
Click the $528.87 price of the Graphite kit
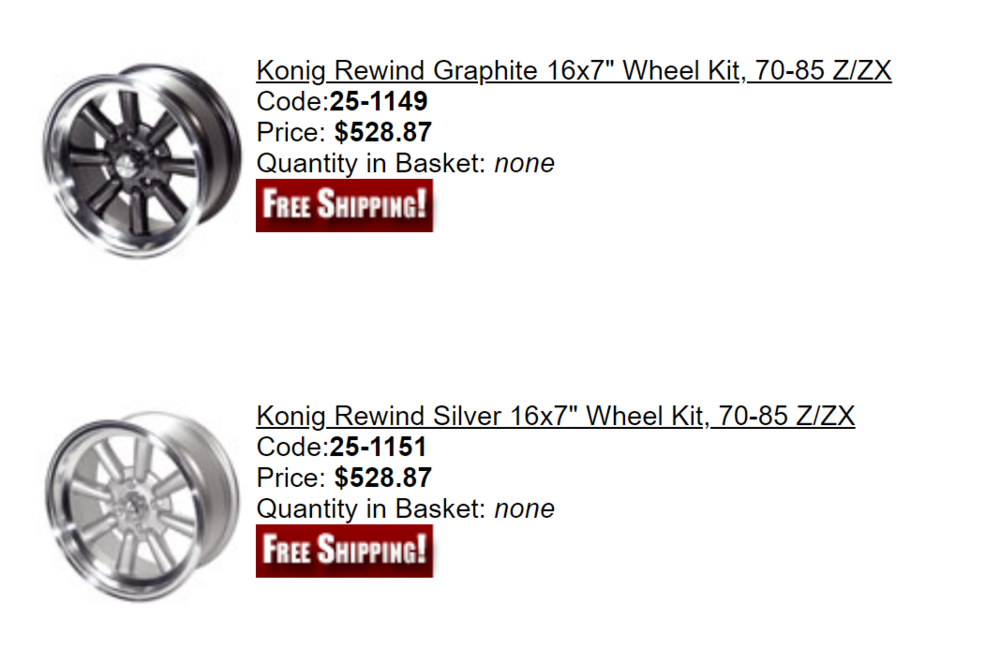(383, 133)
